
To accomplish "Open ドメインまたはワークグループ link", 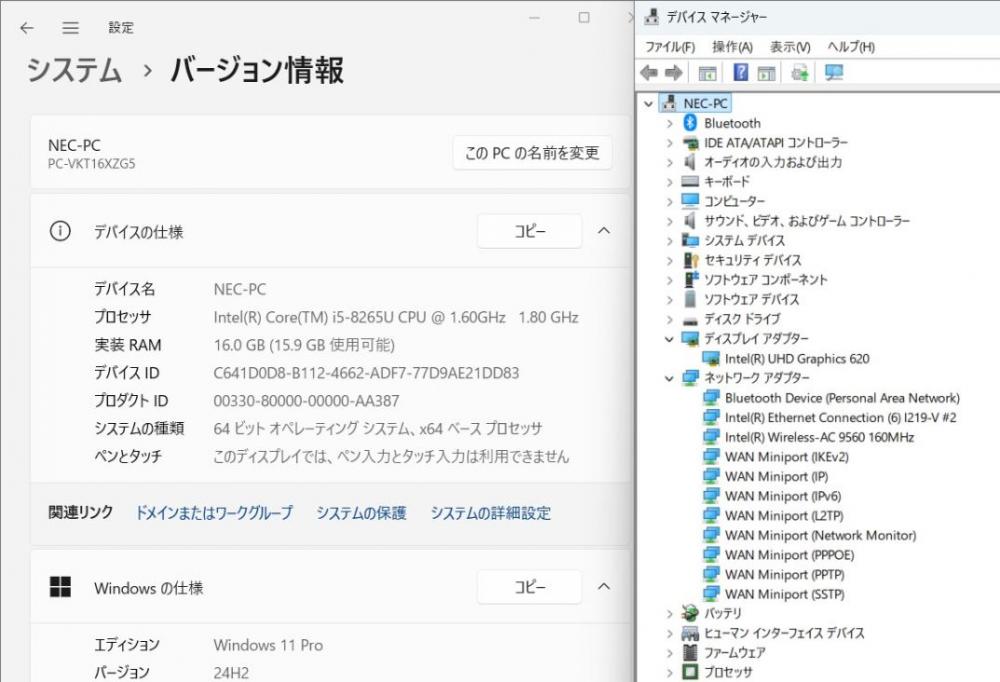I will coord(214,513).
